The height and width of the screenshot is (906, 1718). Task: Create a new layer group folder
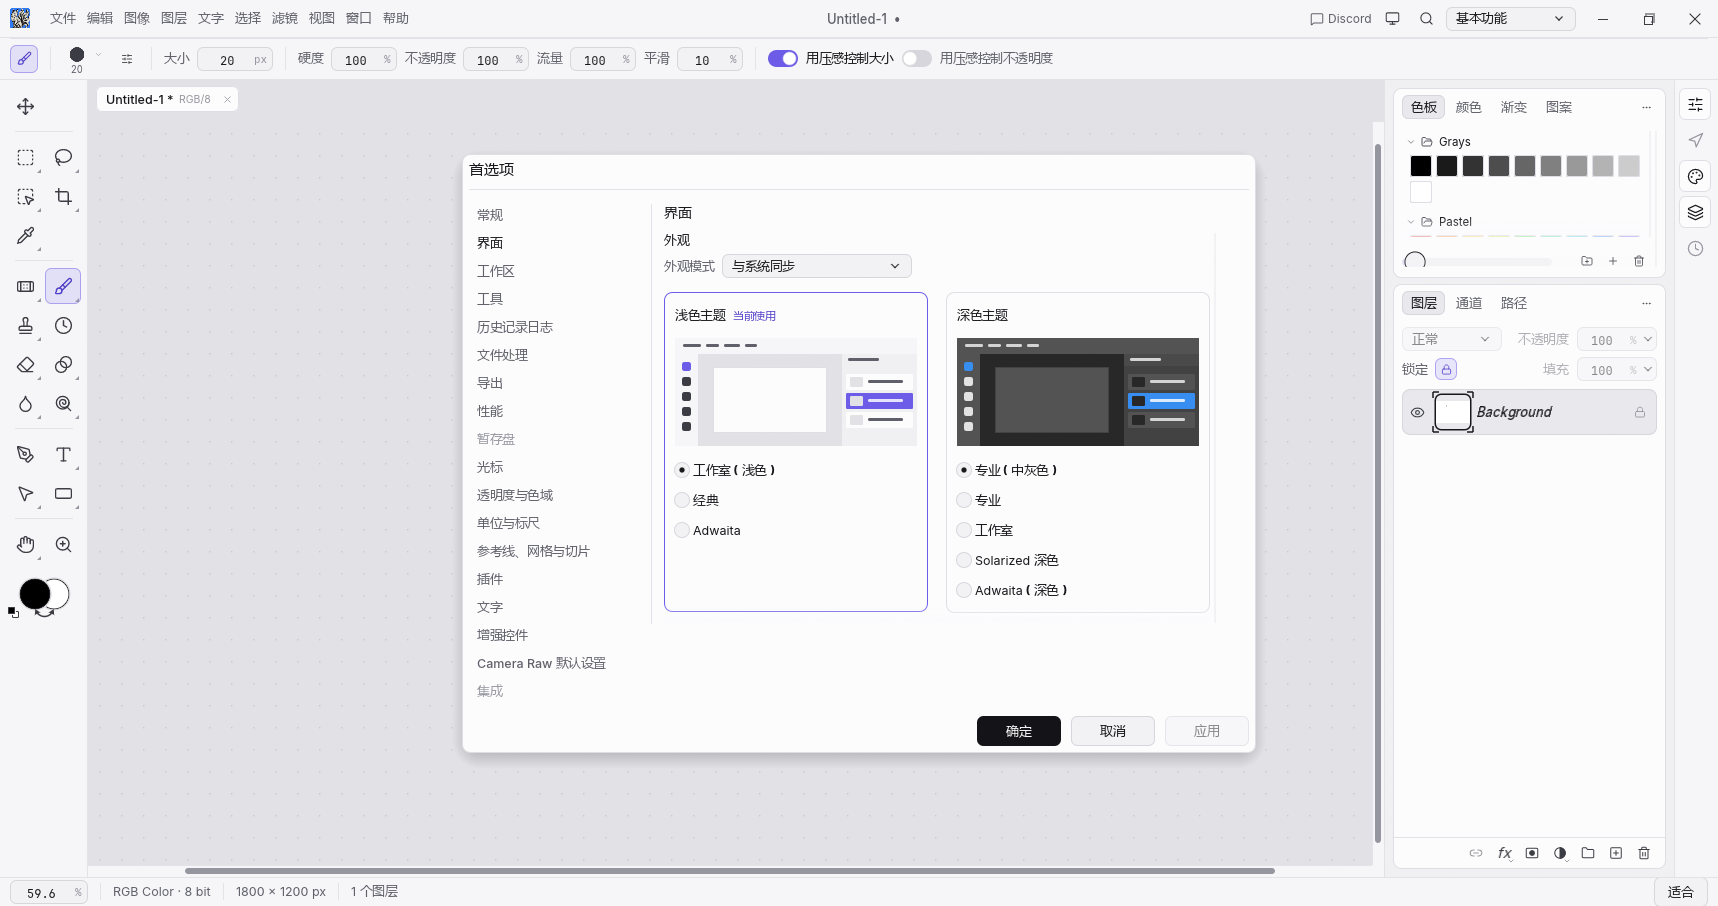coord(1588,853)
